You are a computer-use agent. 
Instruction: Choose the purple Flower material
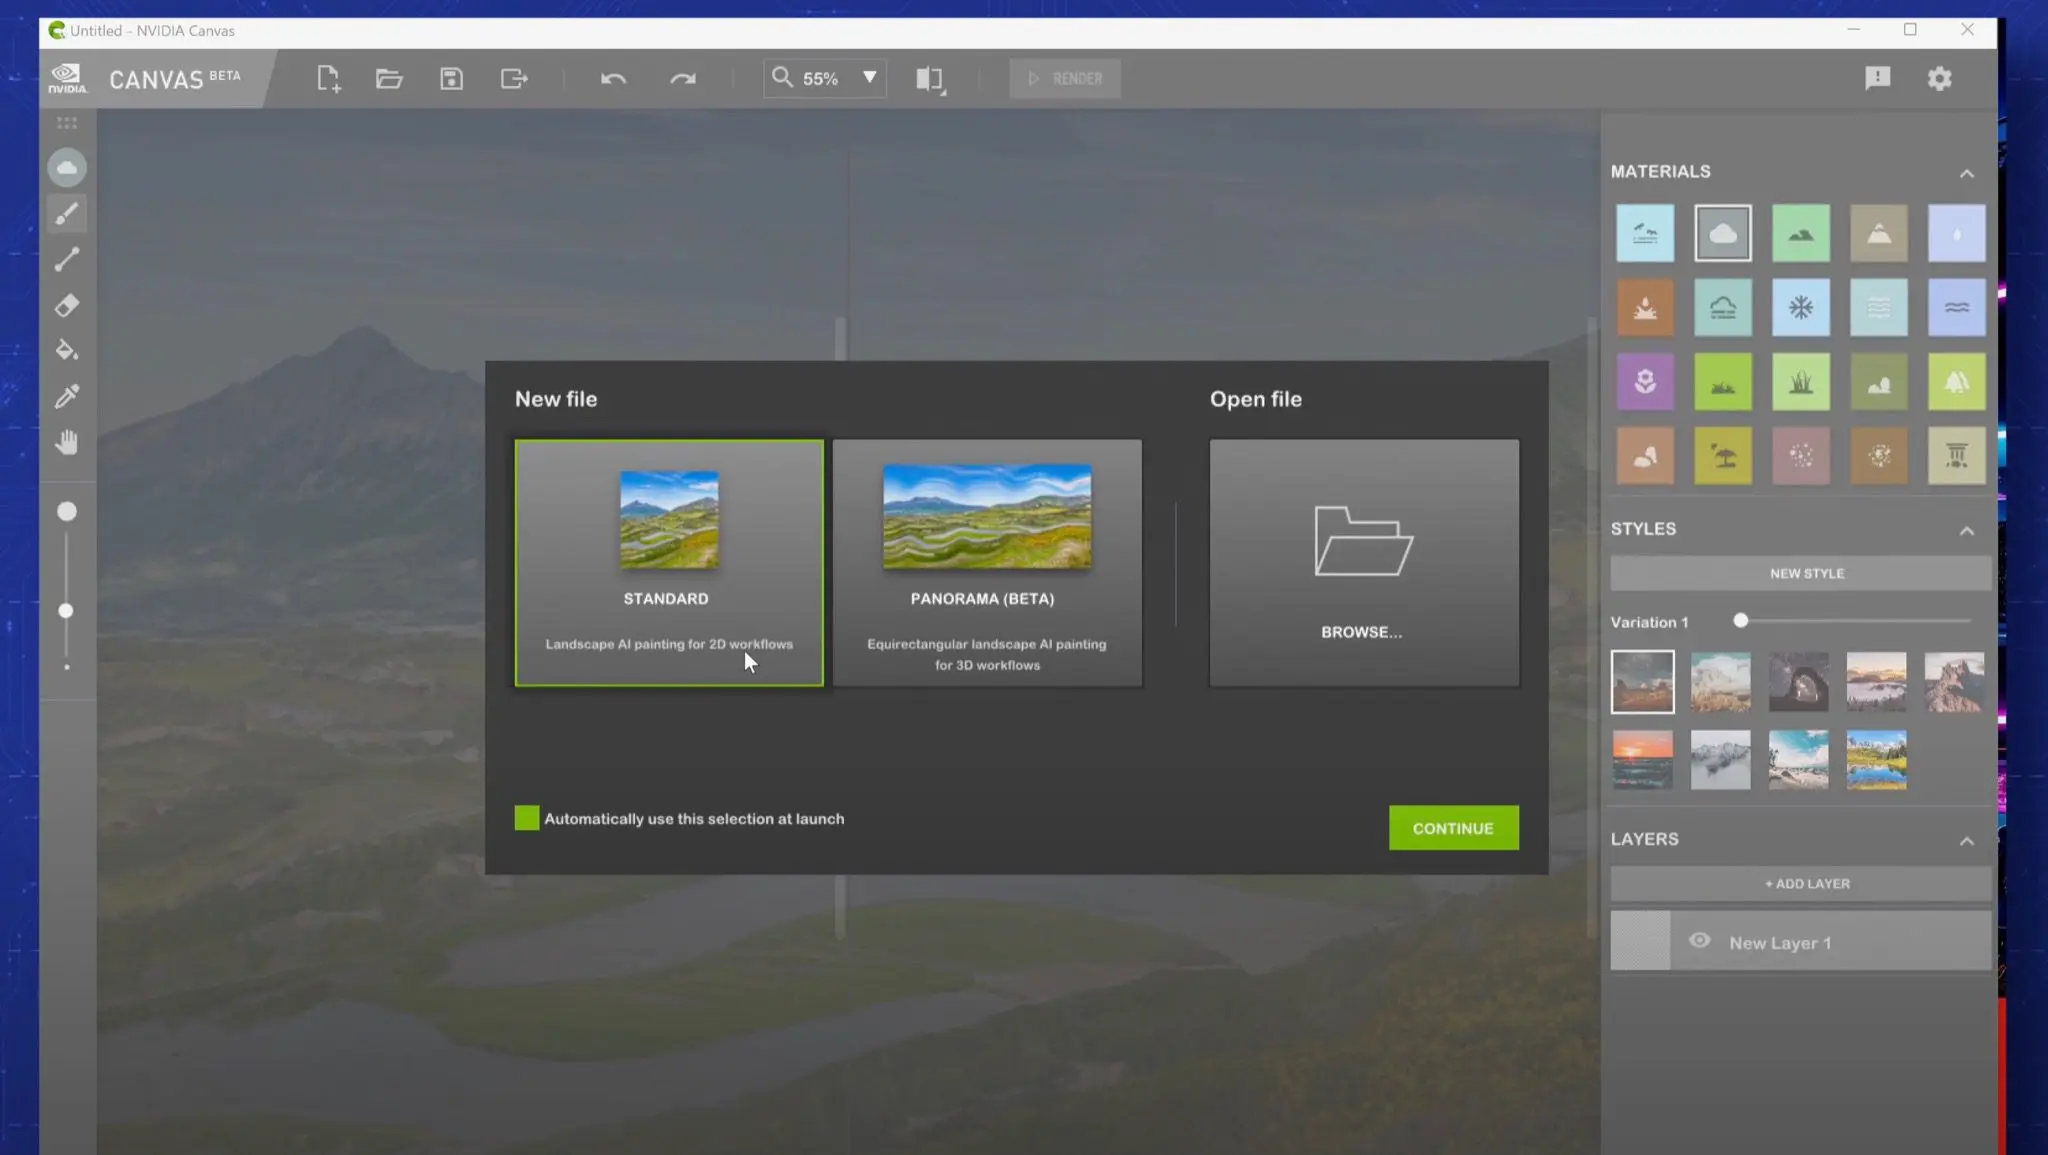pyautogui.click(x=1645, y=381)
